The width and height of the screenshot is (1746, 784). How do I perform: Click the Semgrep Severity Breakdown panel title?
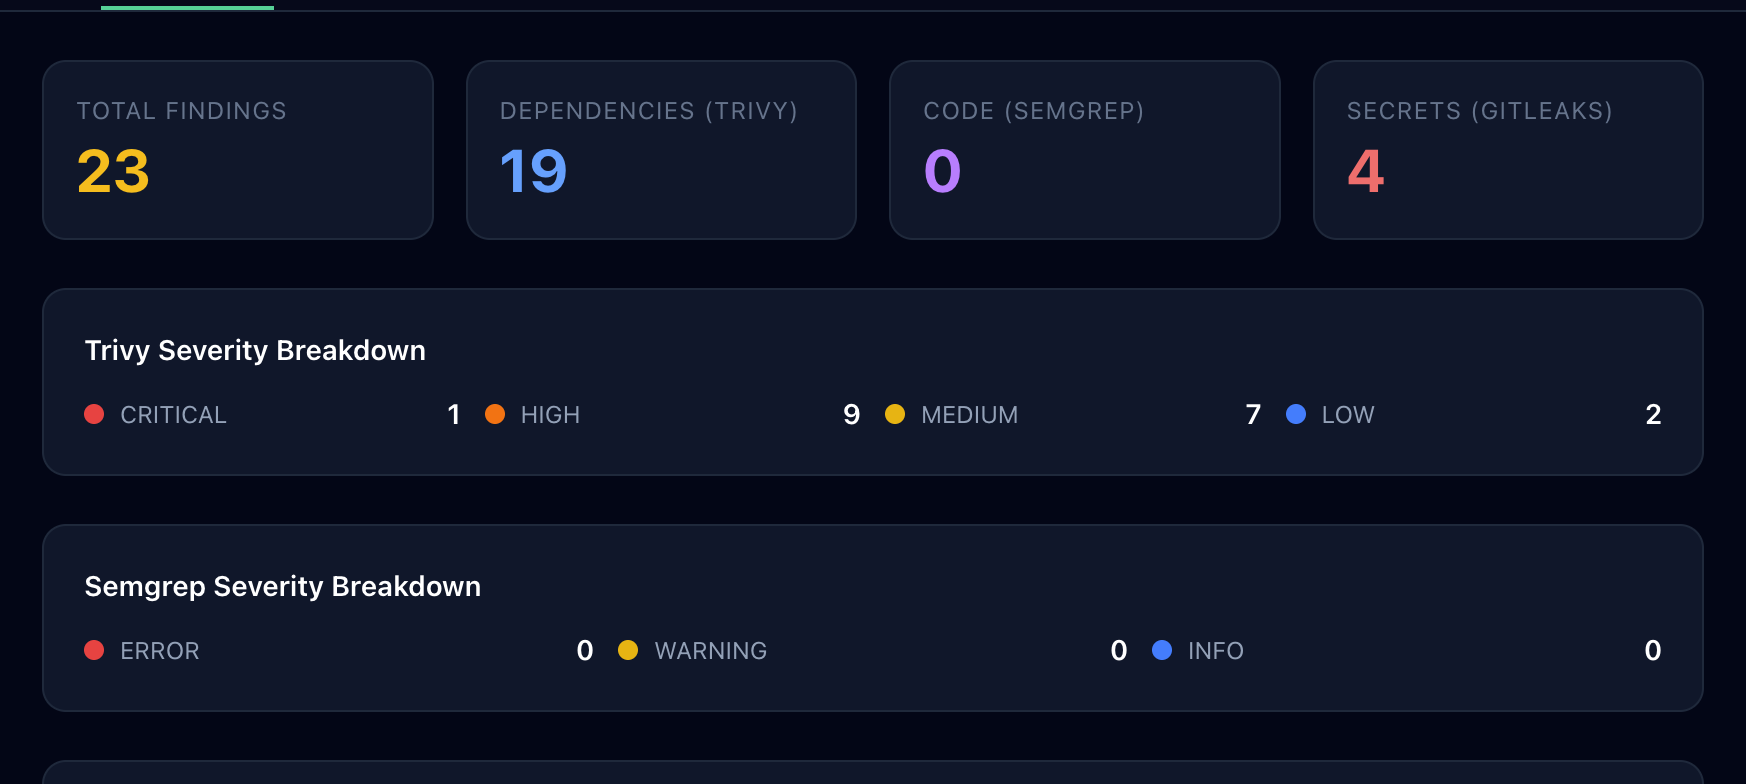[282, 586]
